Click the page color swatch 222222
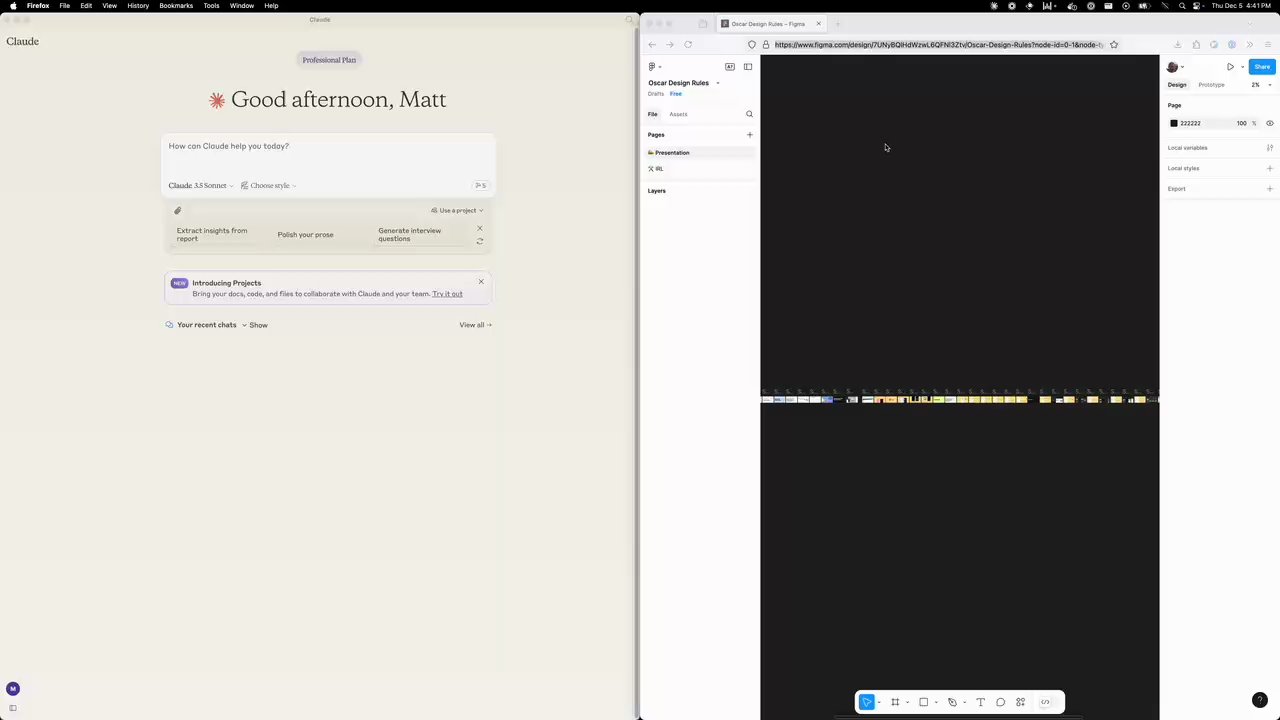The width and height of the screenshot is (1280, 720). (x=1174, y=124)
